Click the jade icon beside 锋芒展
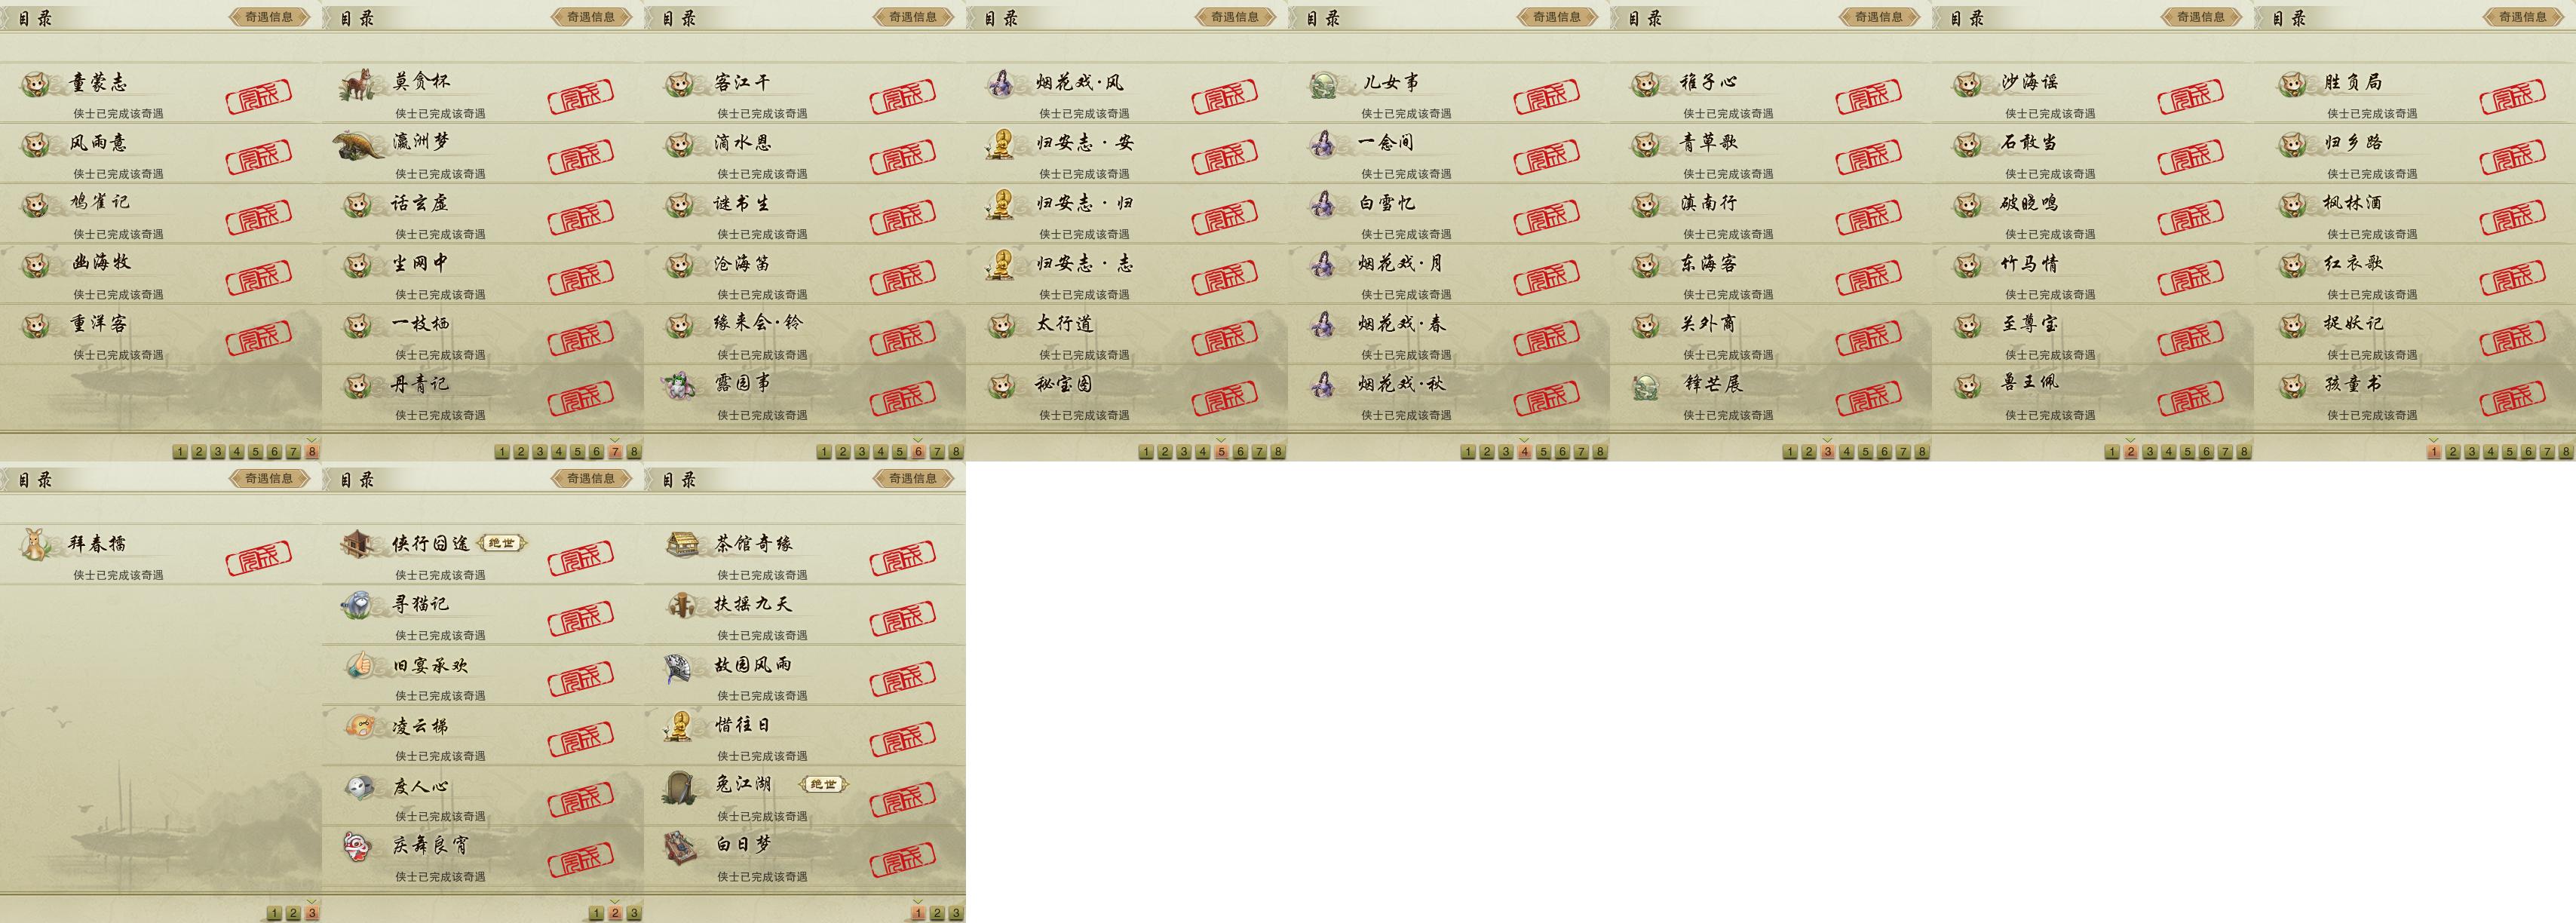This screenshot has height=923, width=2576. pos(1645,386)
